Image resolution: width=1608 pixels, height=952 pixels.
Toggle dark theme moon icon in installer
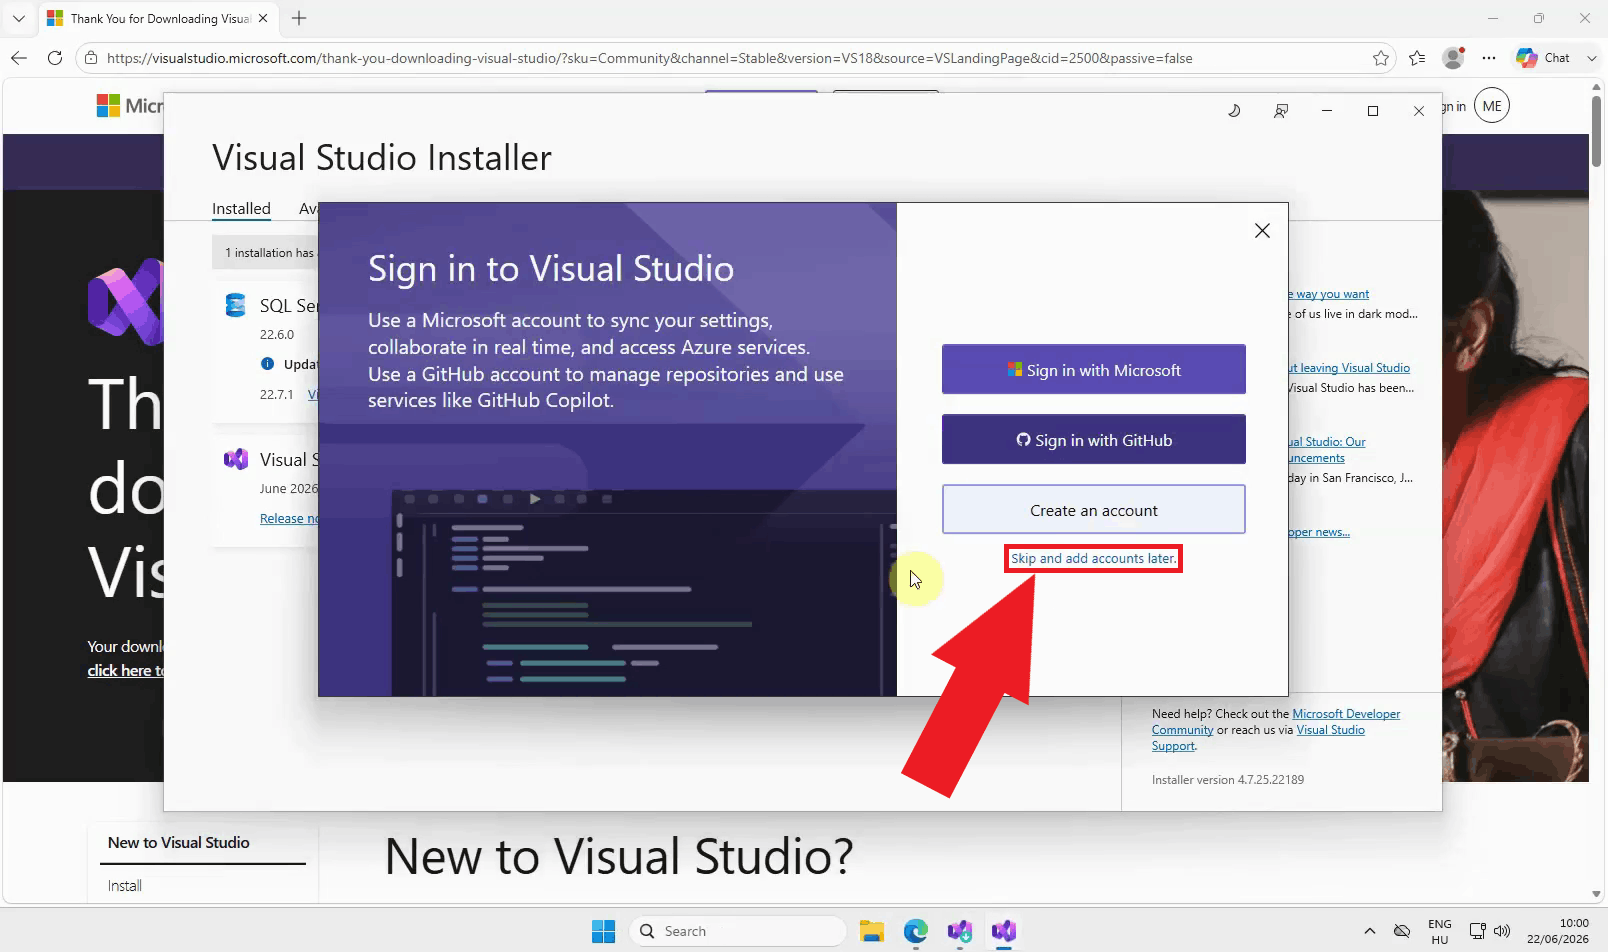1234,111
